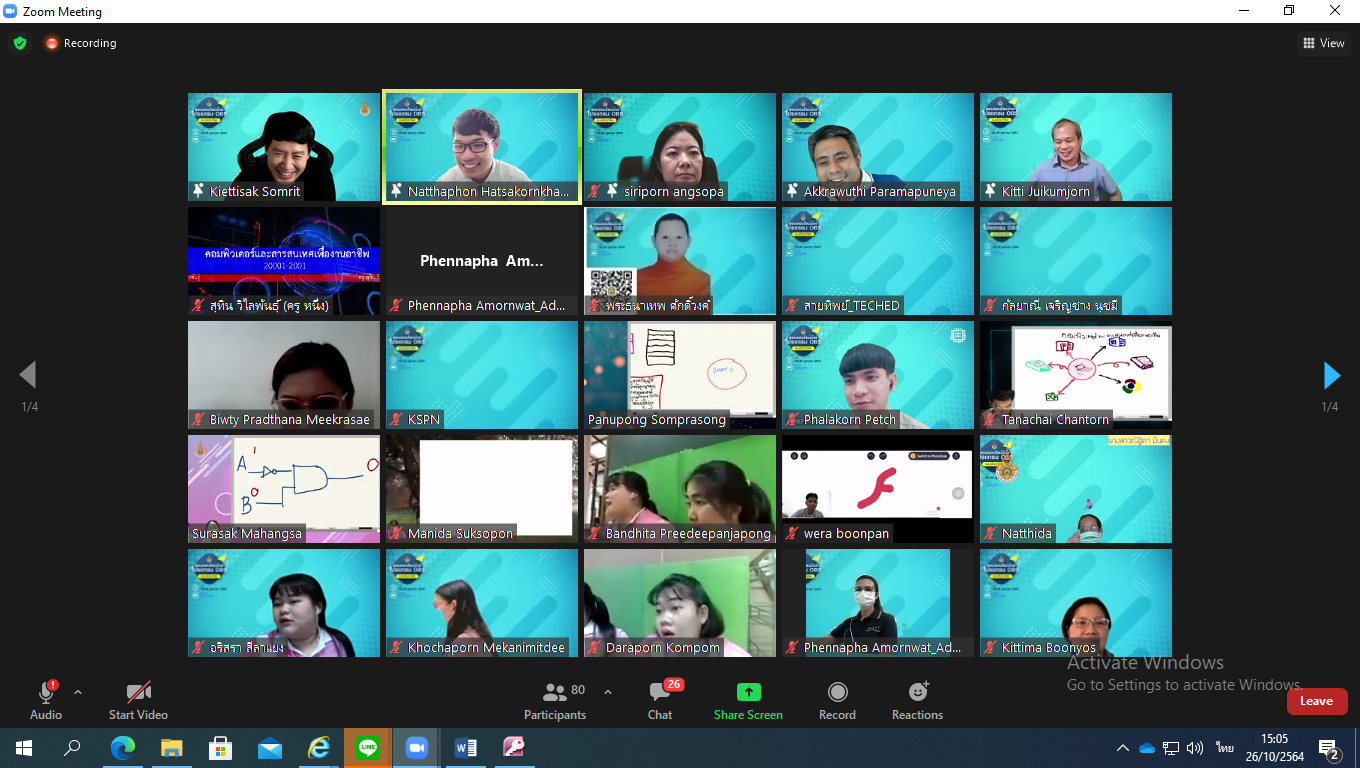The height and width of the screenshot is (768, 1360).
Task: Click the name label 'Kittima Boonyos'
Action: click(1049, 648)
